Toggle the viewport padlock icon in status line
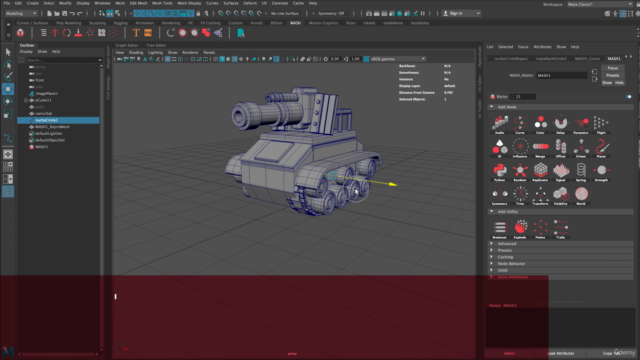 pos(198,13)
